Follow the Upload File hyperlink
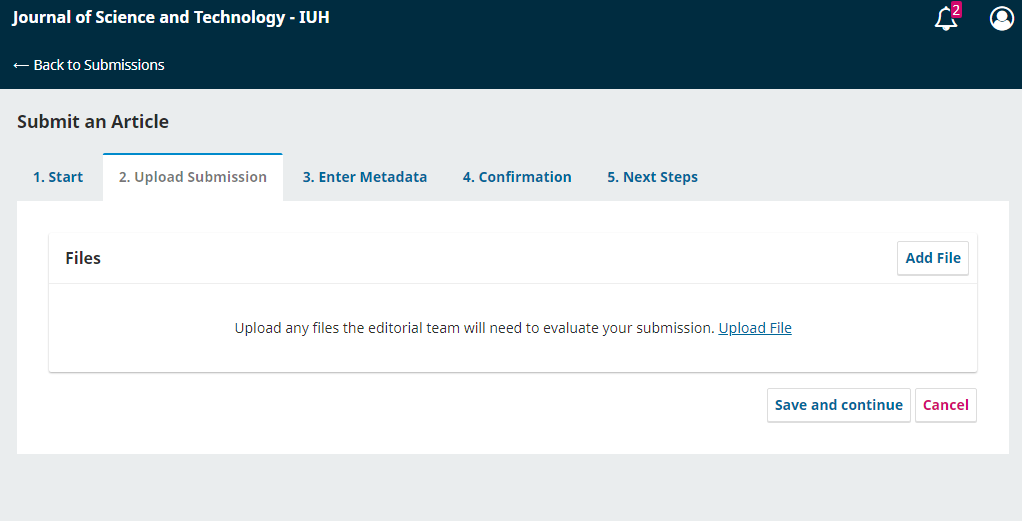This screenshot has height=521, width=1022. pos(755,328)
